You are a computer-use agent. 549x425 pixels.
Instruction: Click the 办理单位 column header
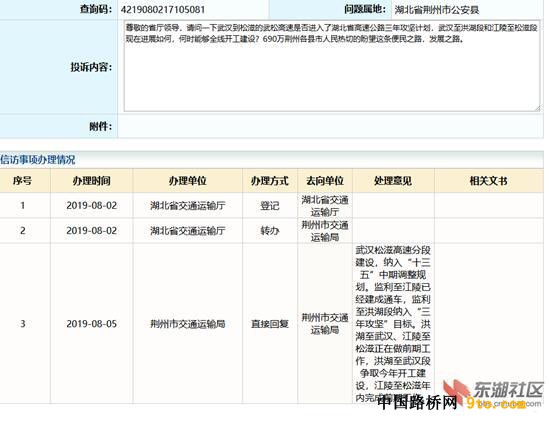click(x=187, y=181)
